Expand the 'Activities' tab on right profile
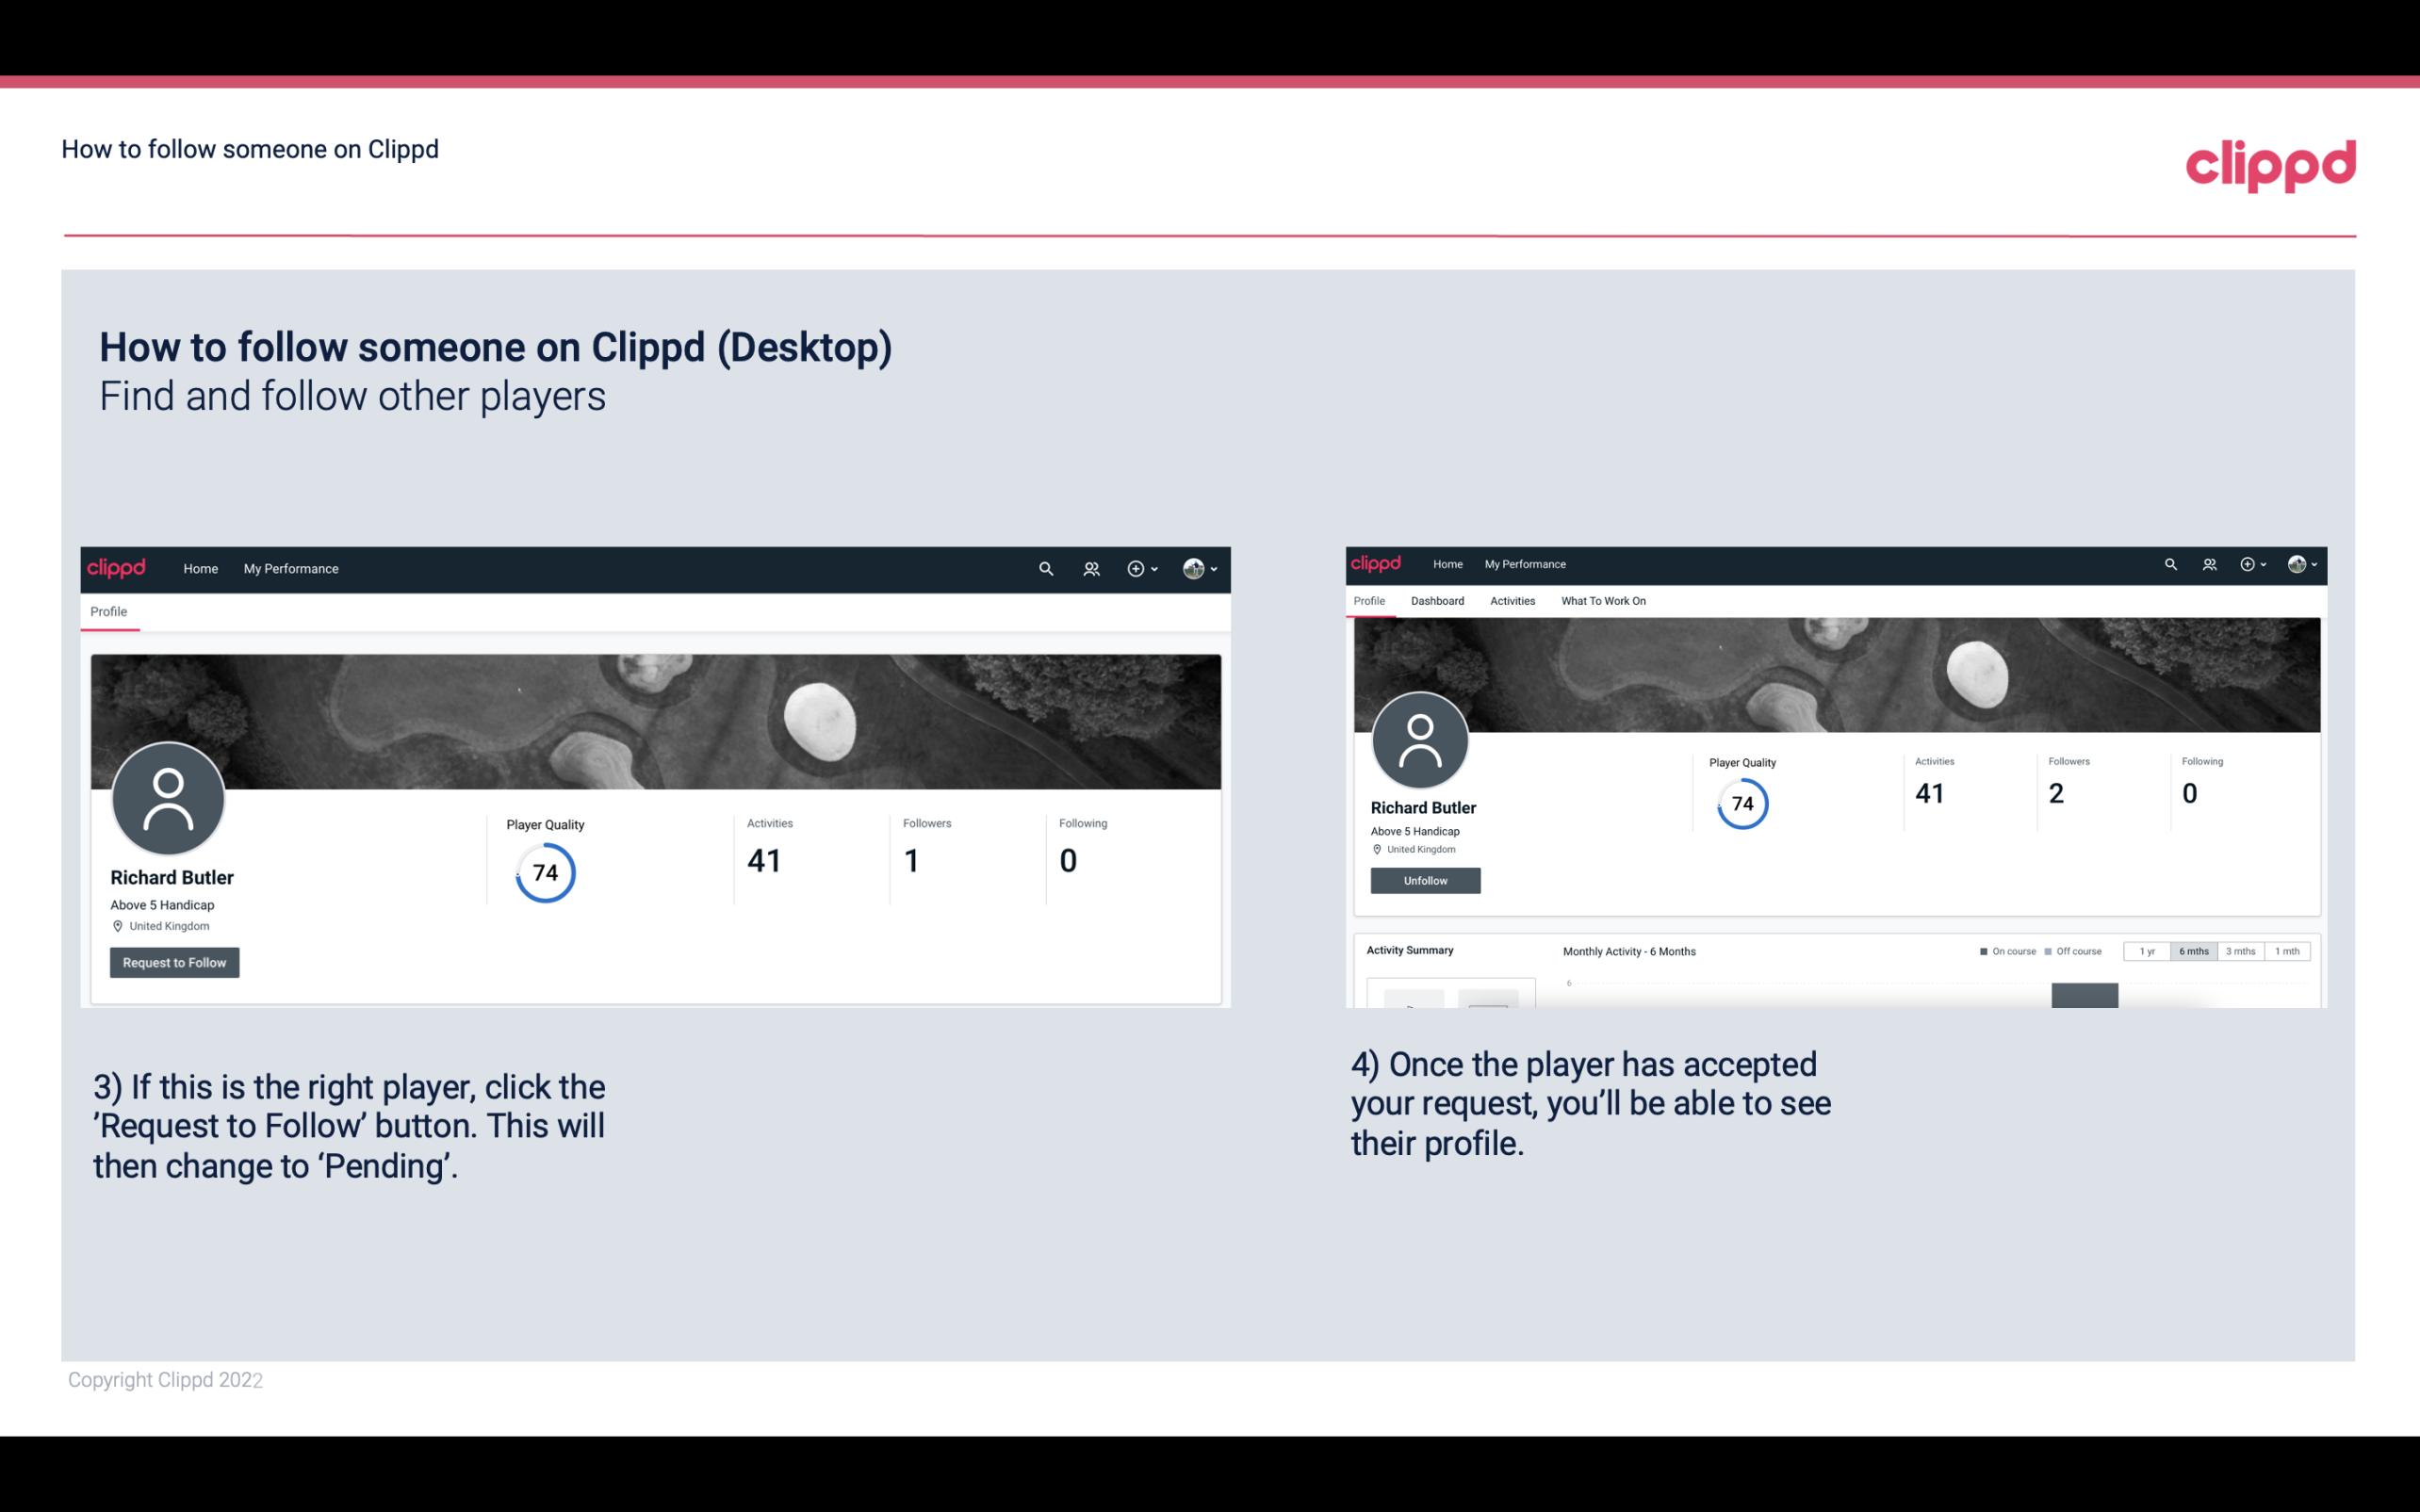This screenshot has height=1512, width=2420. pos(1509,601)
